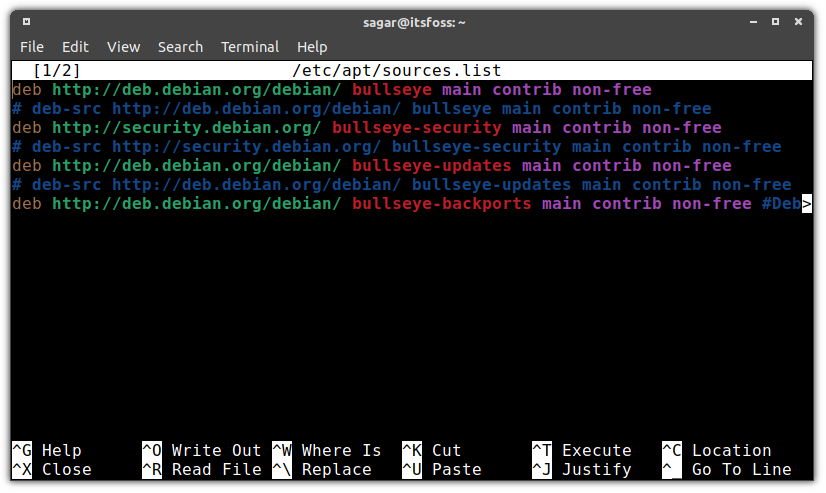Open the Terminal menu
This screenshot has height=493, width=826.
[x=250, y=47]
